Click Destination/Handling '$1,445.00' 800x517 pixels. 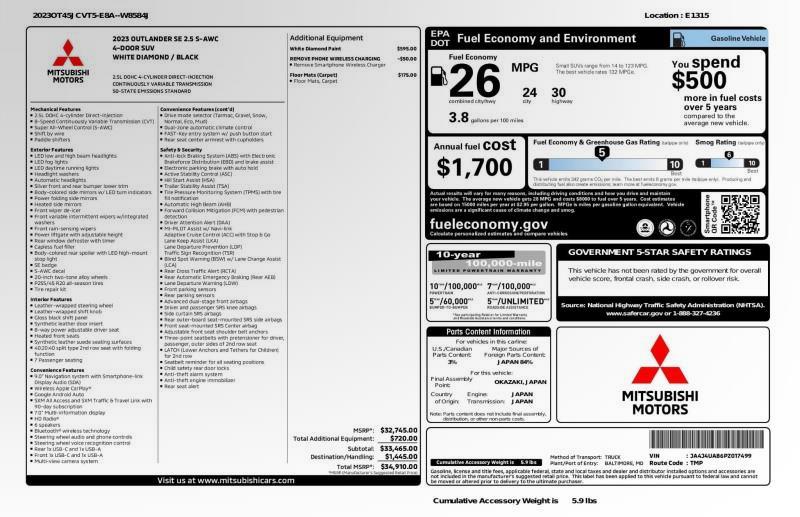(401, 457)
